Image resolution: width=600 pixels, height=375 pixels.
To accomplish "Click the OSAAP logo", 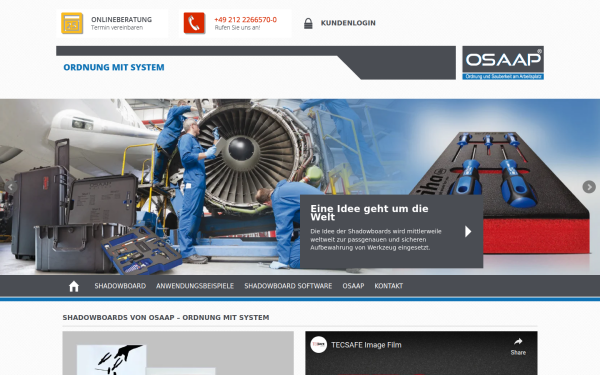I will [503, 63].
